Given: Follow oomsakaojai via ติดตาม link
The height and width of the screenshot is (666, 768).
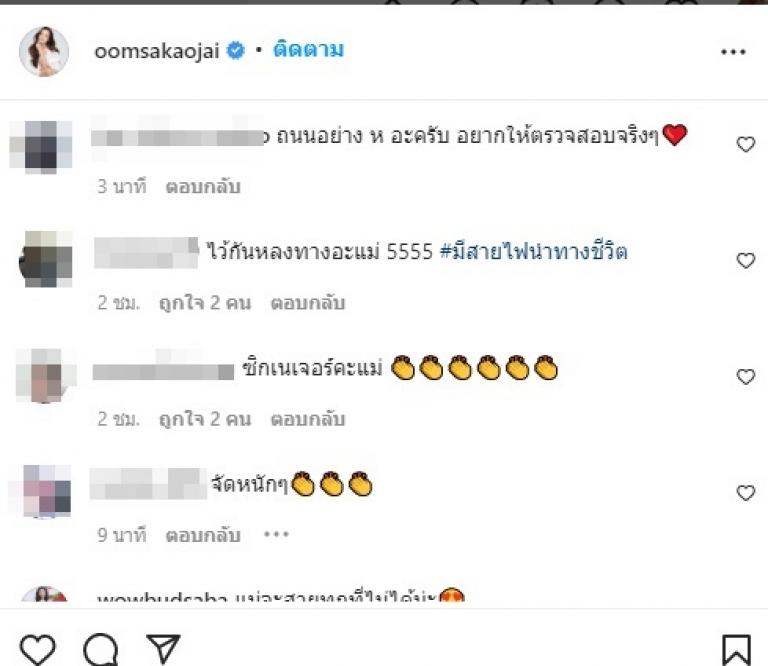Looking at the screenshot, I should point(309,50).
